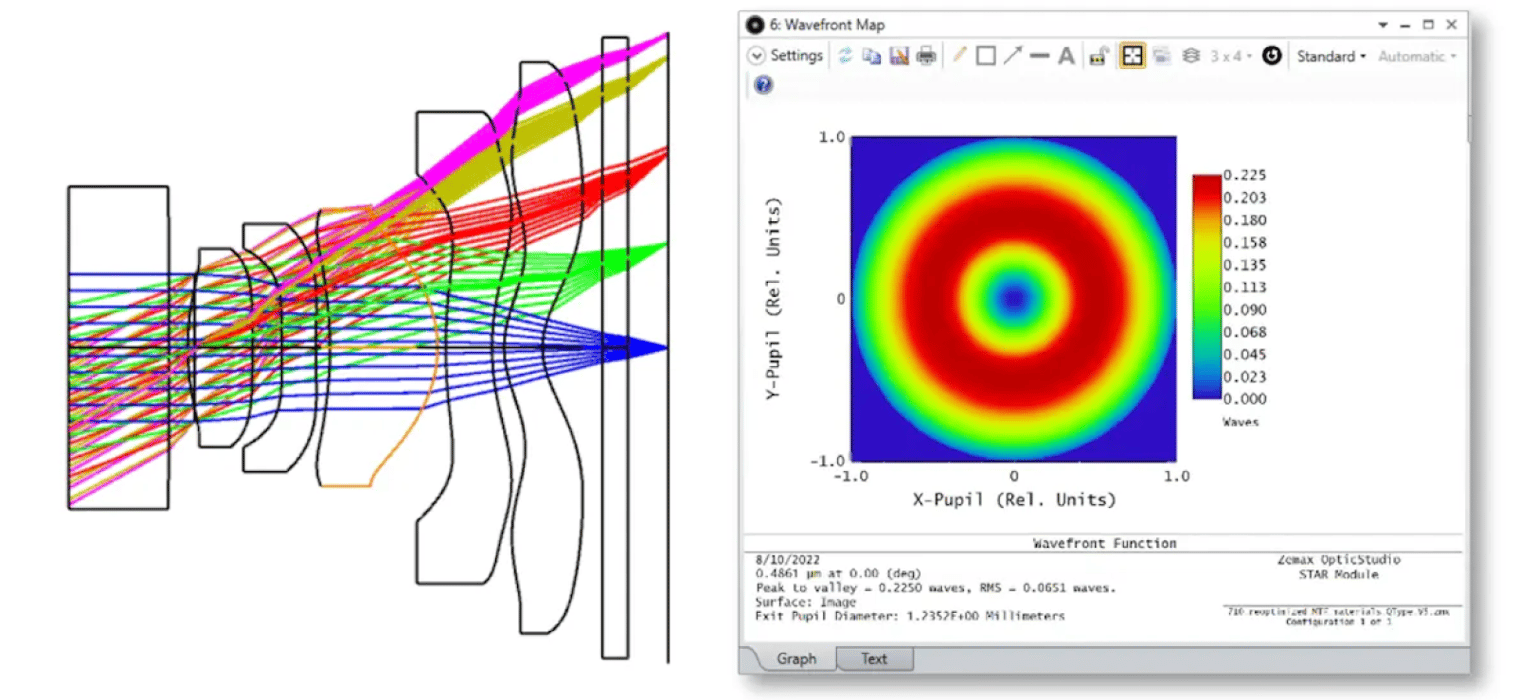This screenshot has width=1536, height=700.
Task: Click the 'Peak to valley' results text
Action: click(936, 588)
